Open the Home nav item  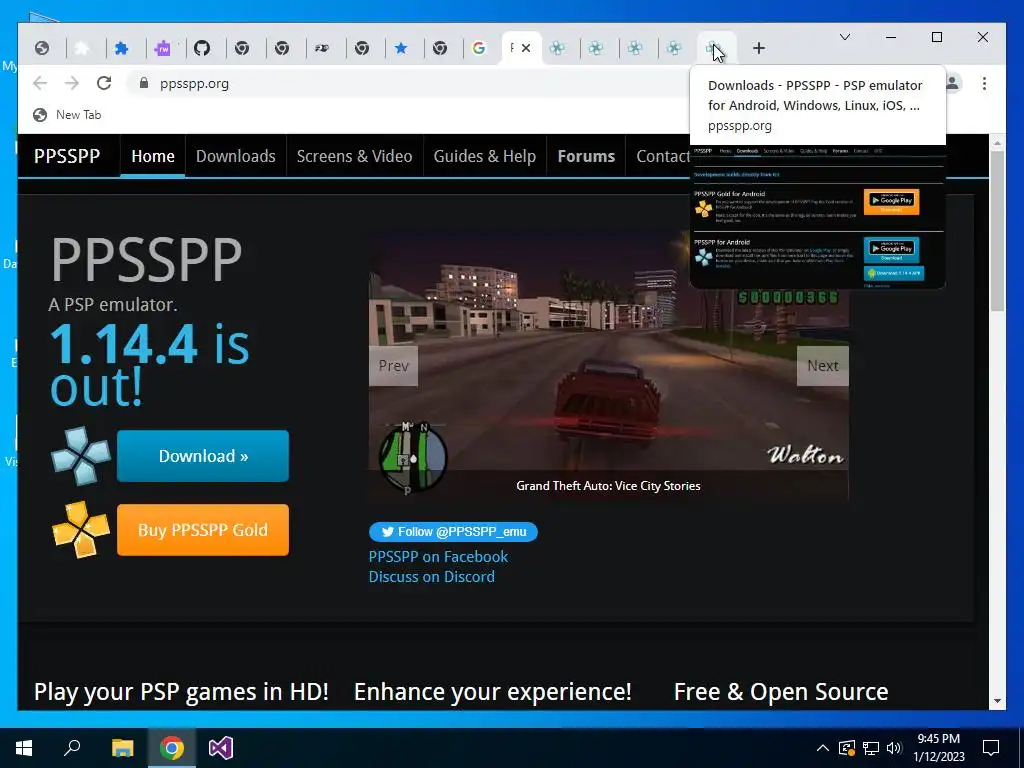click(153, 156)
